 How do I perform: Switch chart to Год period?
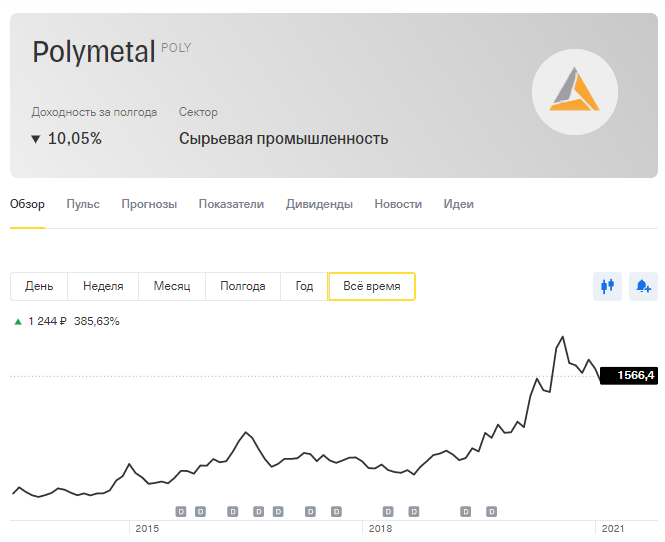[x=304, y=286]
